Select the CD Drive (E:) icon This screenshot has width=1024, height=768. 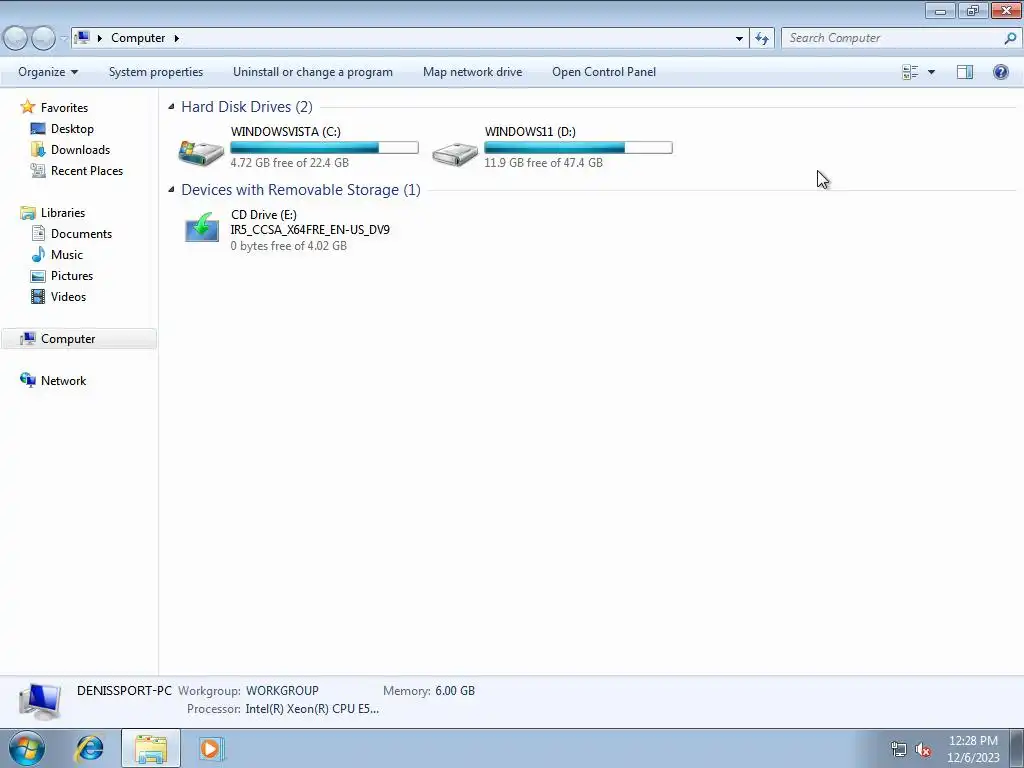202,227
